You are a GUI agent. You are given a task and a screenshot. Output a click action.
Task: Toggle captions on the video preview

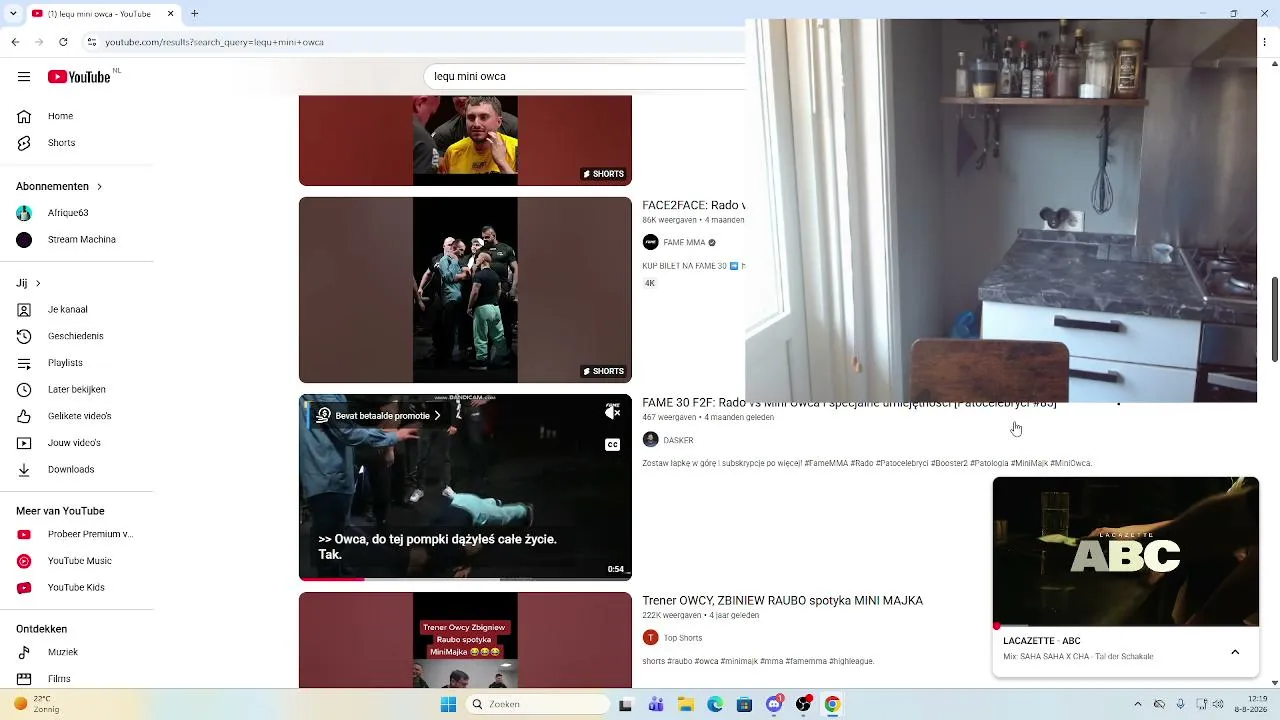(613, 444)
